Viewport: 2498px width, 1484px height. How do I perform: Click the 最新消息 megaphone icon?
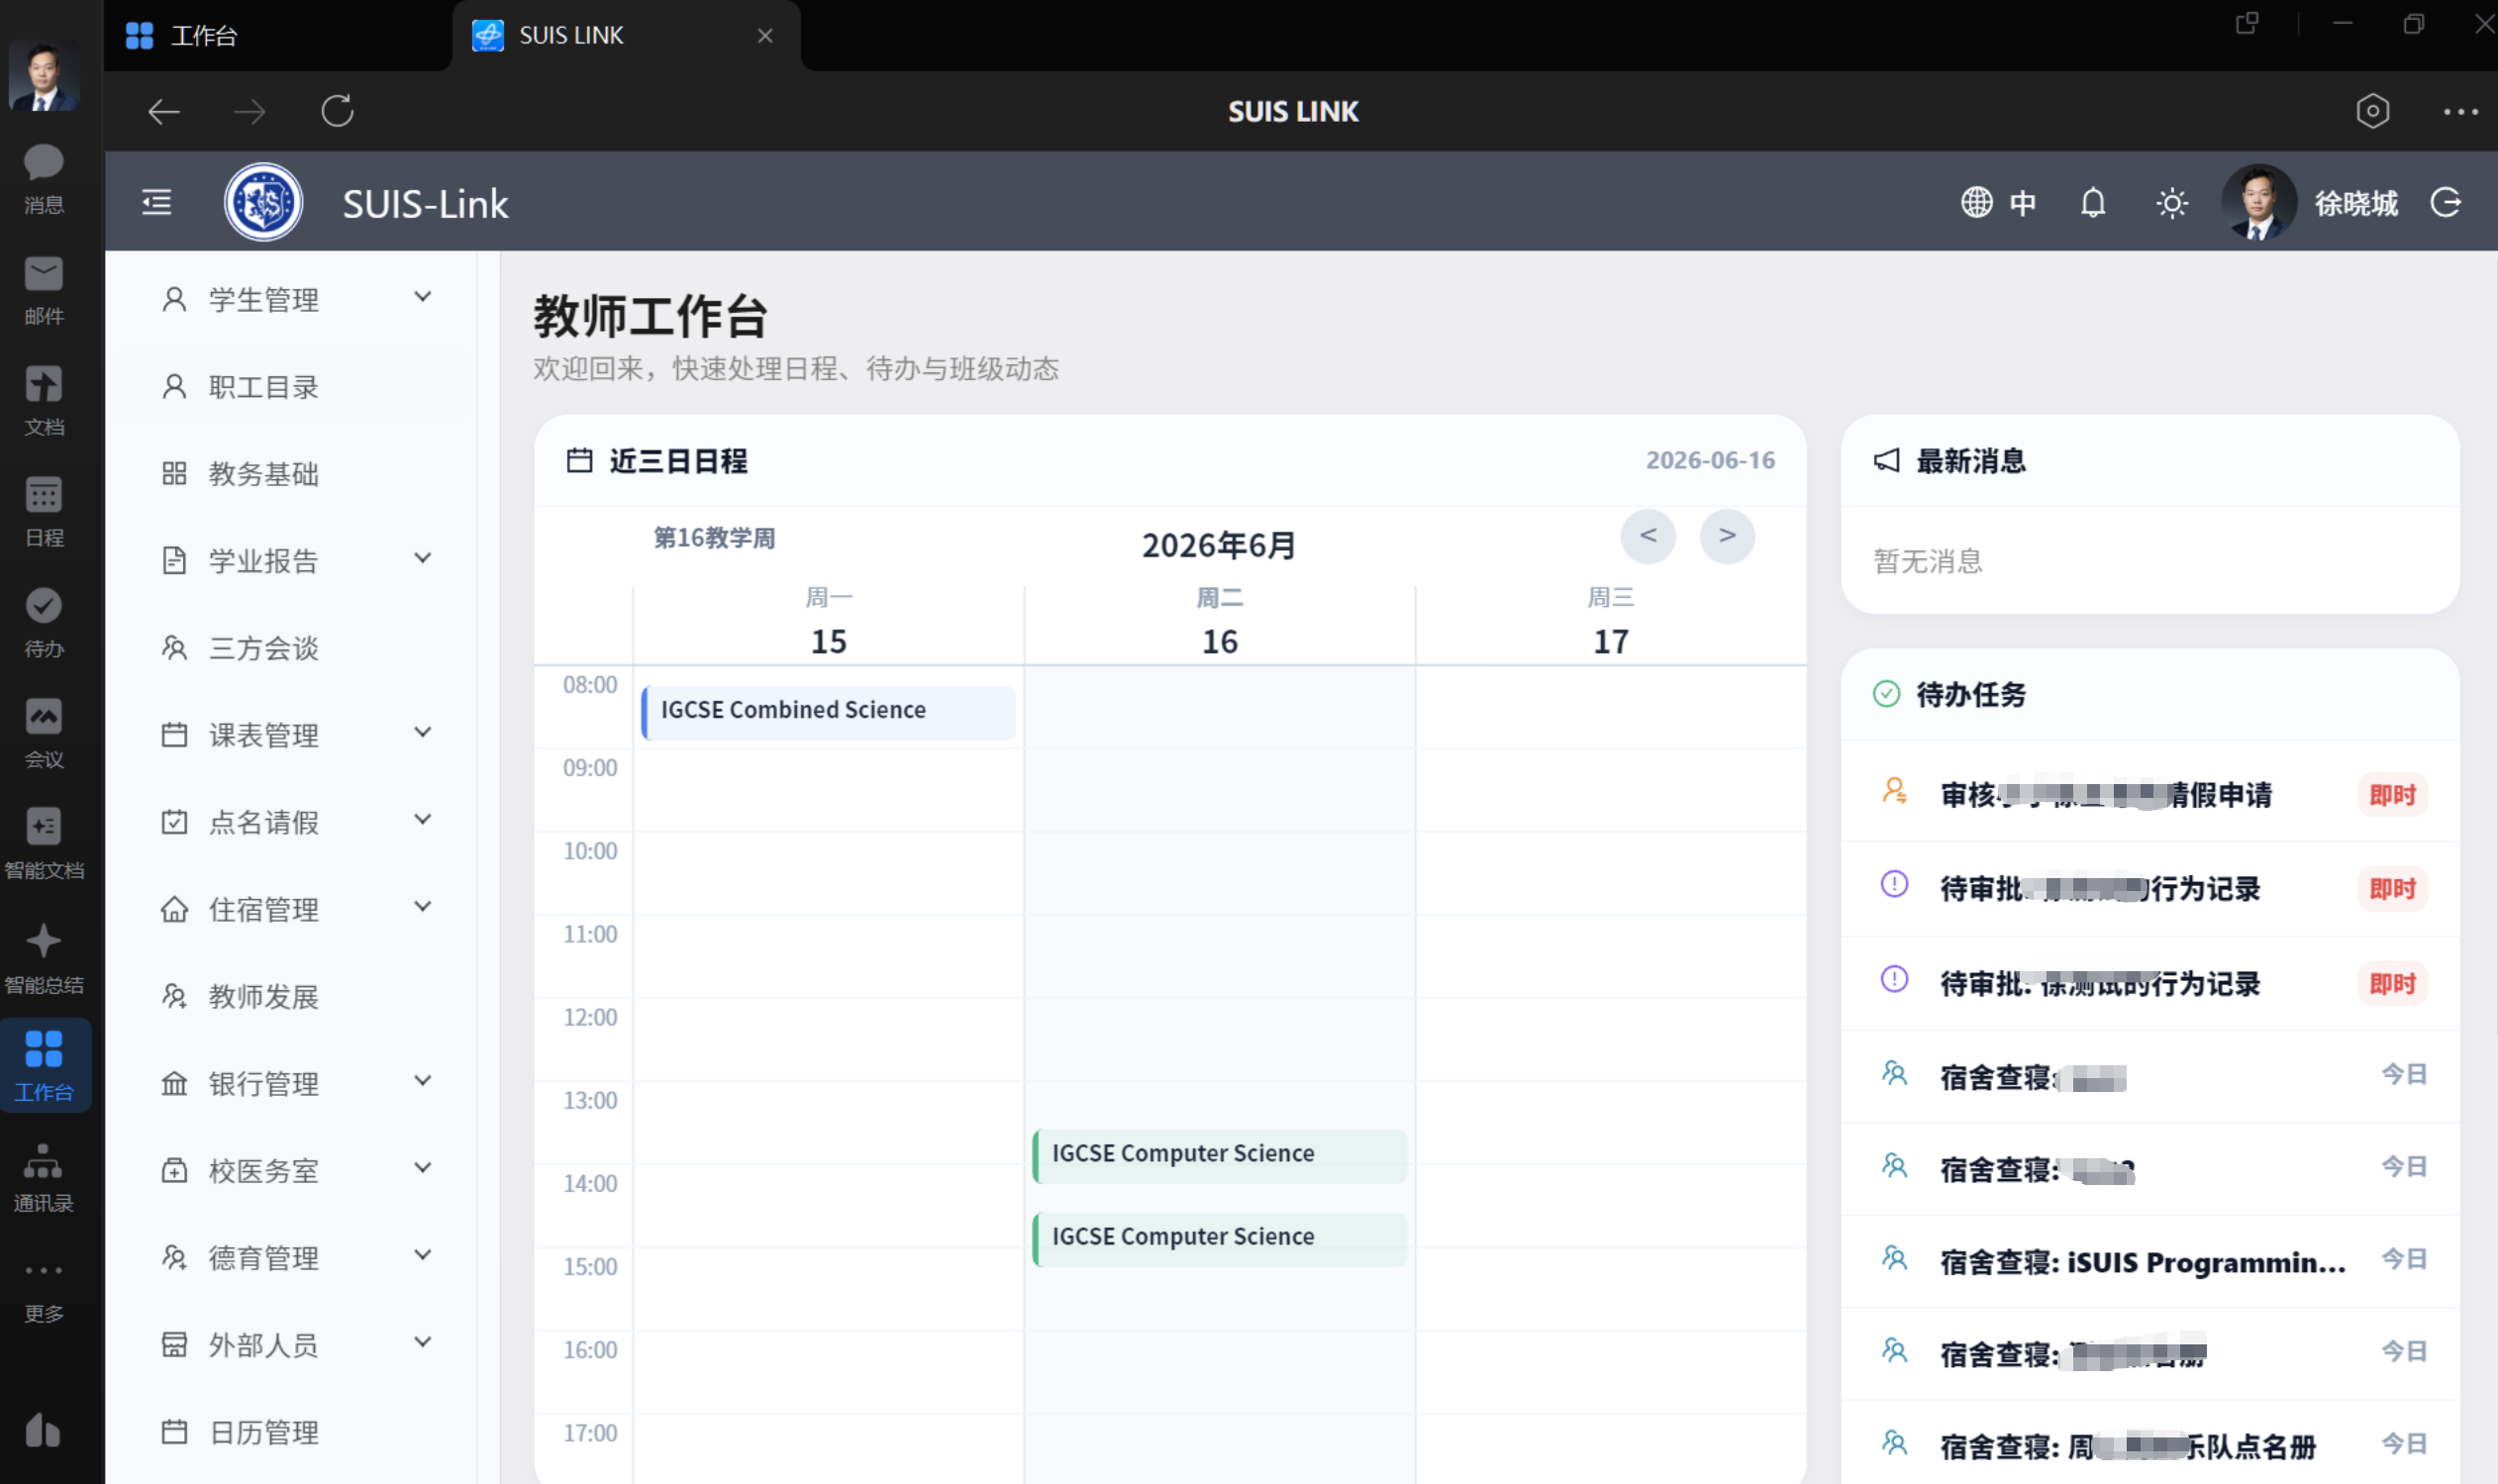[x=1886, y=460]
